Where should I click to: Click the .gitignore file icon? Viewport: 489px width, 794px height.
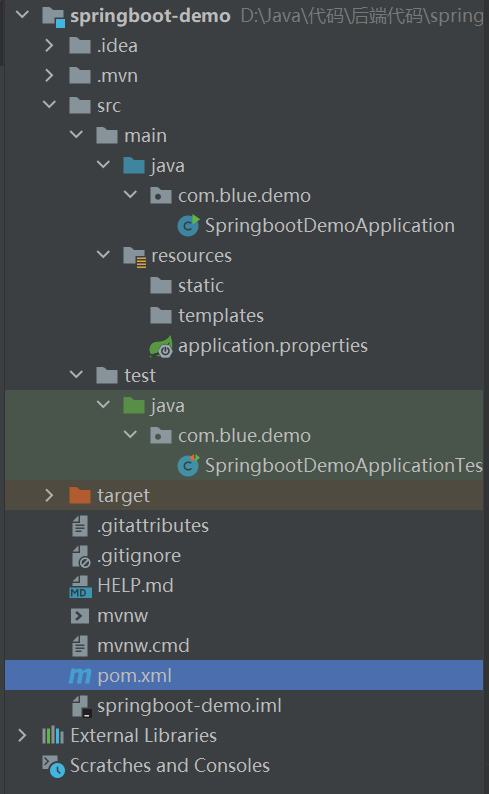80,556
